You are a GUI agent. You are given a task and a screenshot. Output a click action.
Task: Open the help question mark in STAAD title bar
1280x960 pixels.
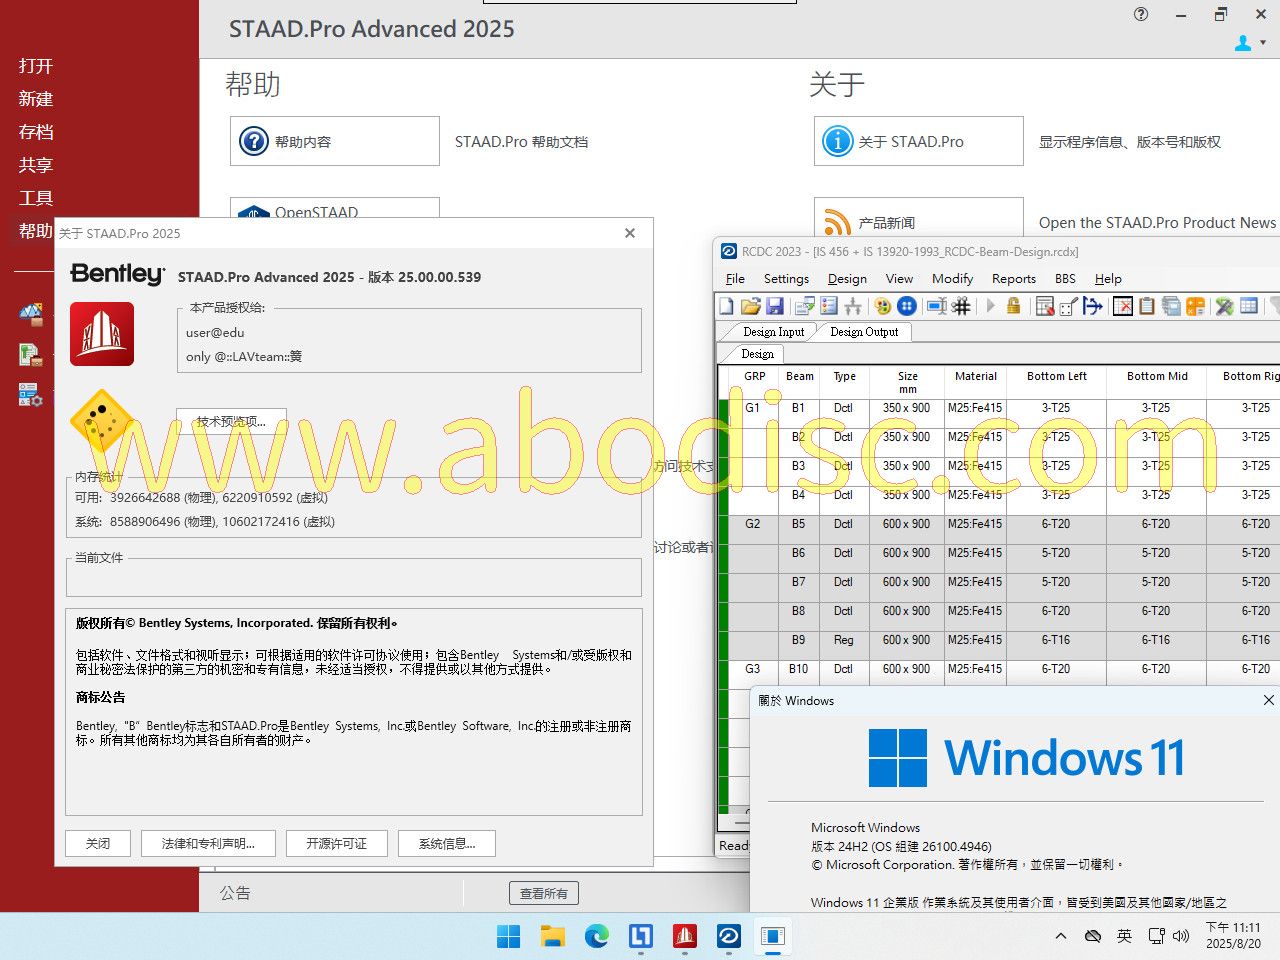point(1141,14)
